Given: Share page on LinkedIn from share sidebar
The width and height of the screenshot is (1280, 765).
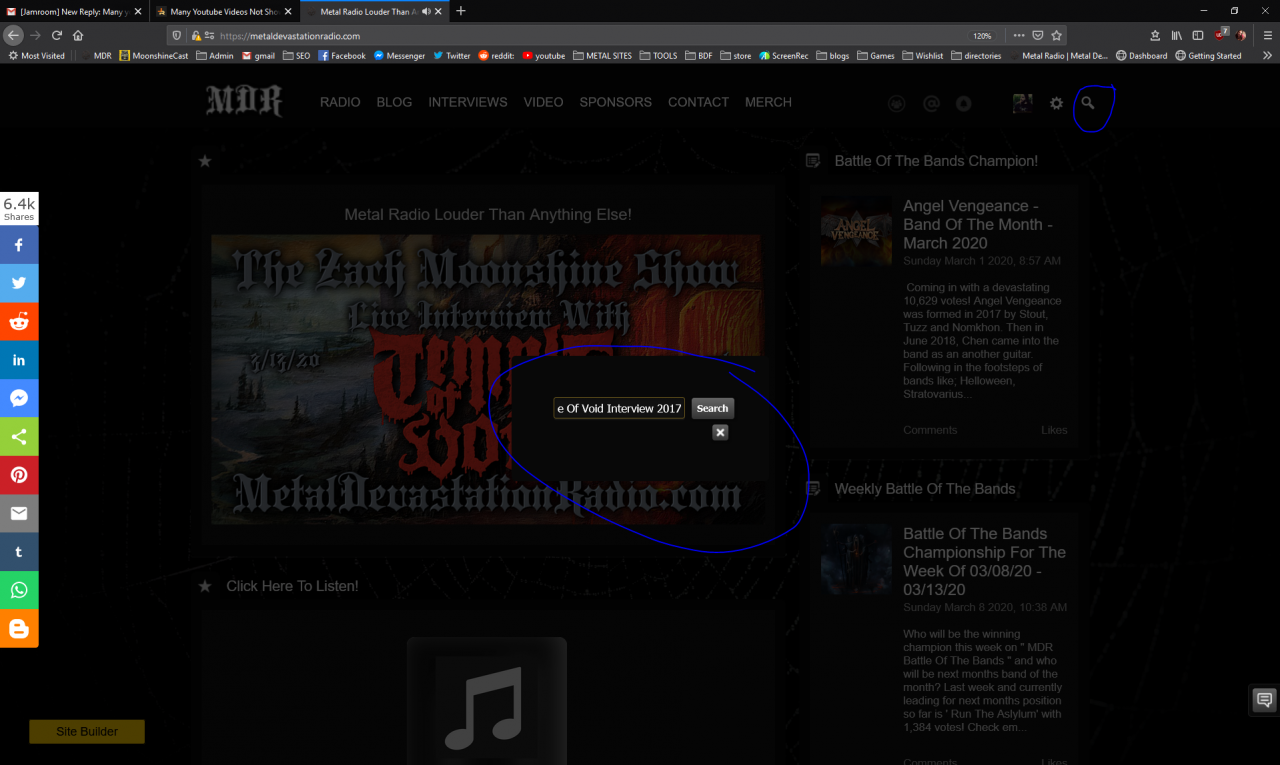Looking at the screenshot, I should [x=19, y=360].
